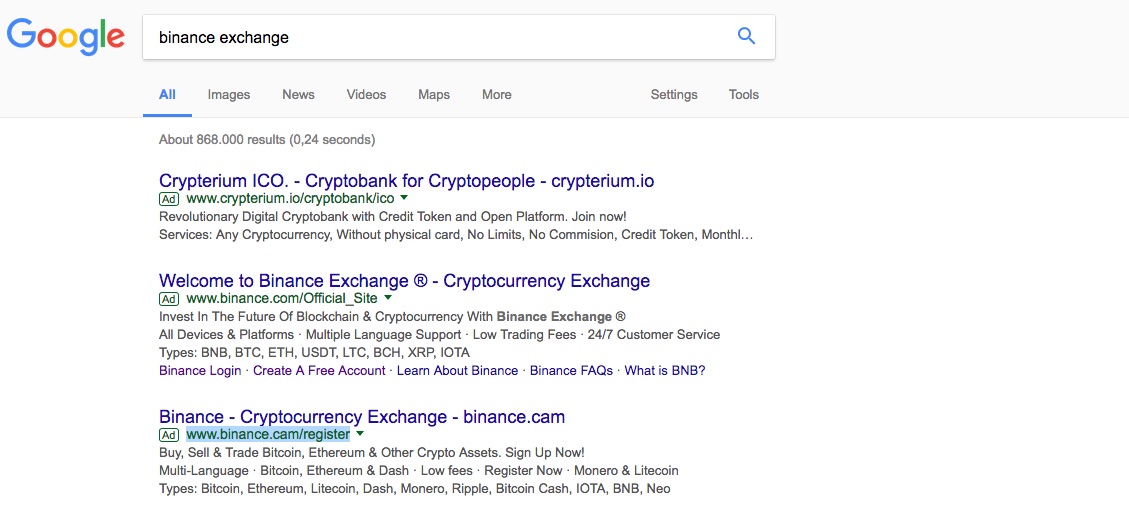This screenshot has height=516, width=1129.
Task: Open the Maps search tab
Action: pos(434,95)
